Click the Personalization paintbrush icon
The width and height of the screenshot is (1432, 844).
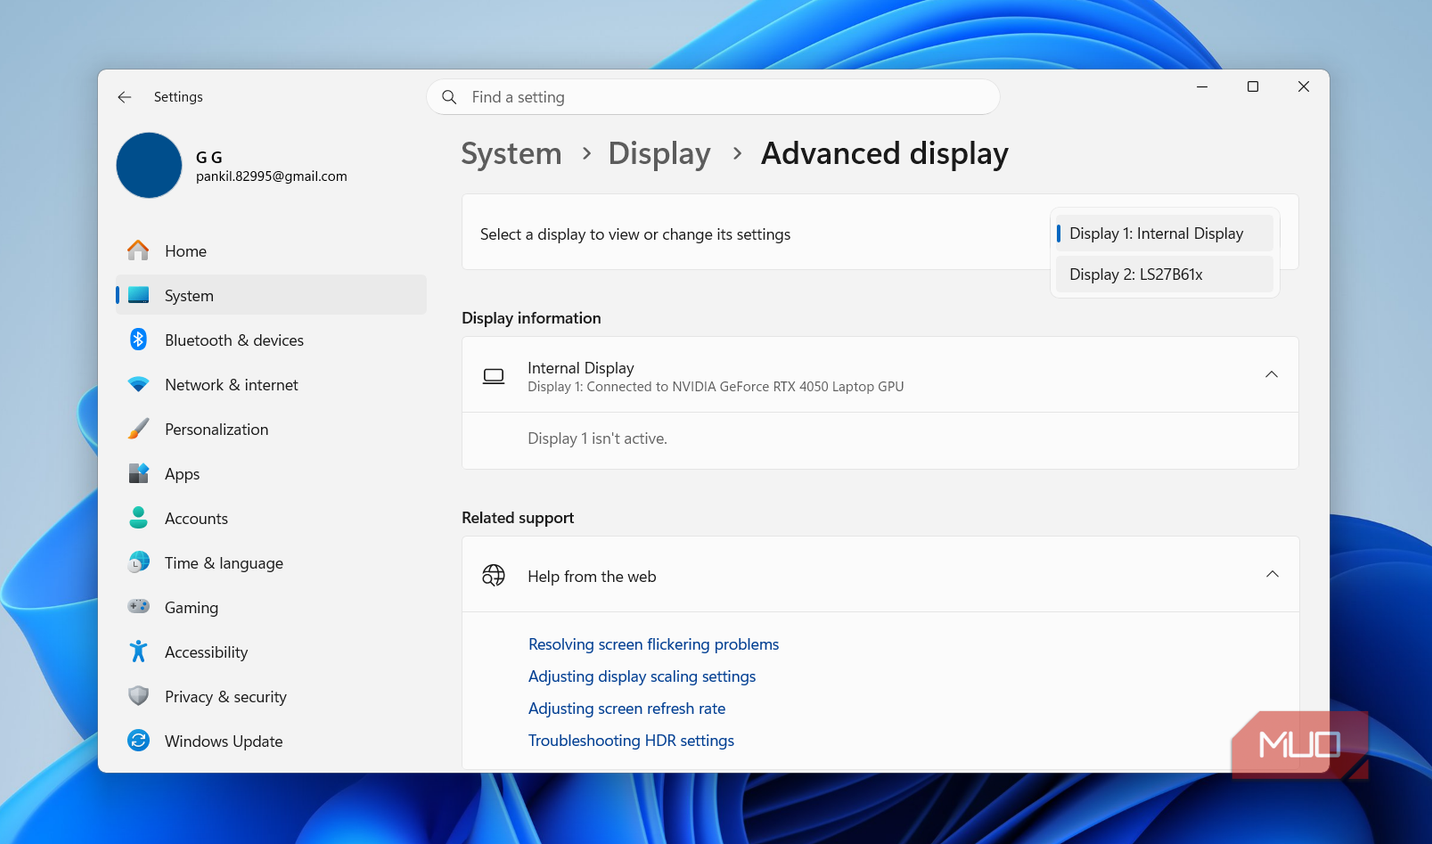pyautogui.click(x=138, y=429)
